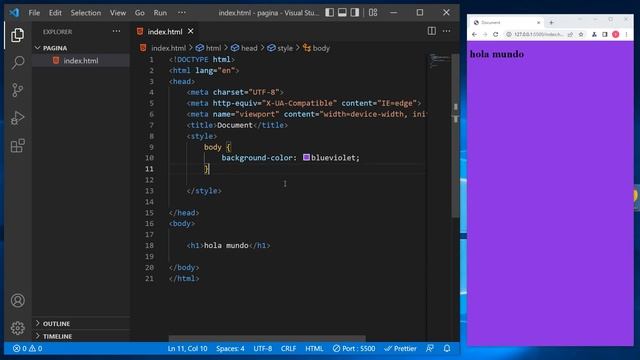The image size is (640, 360).
Task: Click CRLF end of line setting
Action: tap(289, 349)
